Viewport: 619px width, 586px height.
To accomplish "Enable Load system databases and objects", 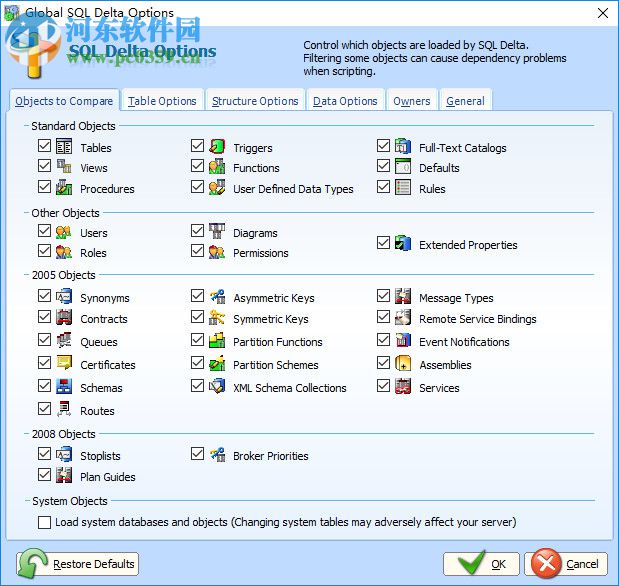I will [45, 522].
